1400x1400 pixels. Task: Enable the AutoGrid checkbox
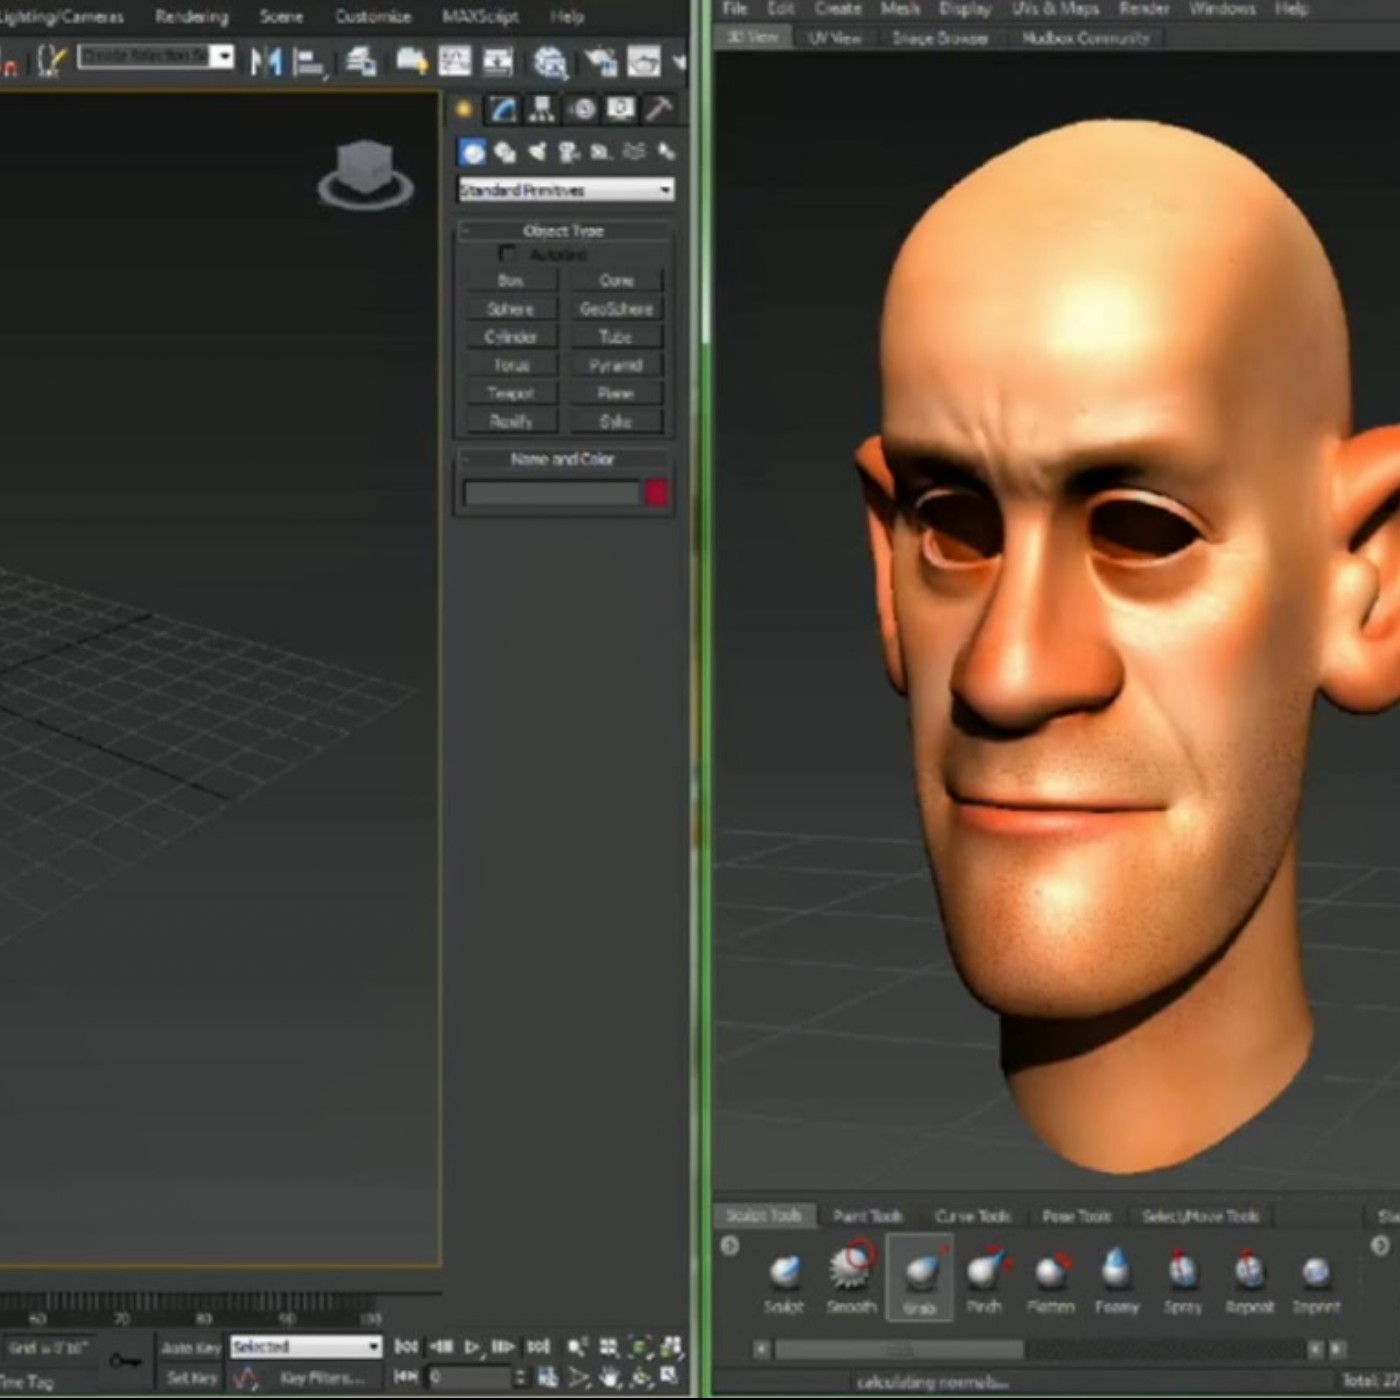click(508, 254)
